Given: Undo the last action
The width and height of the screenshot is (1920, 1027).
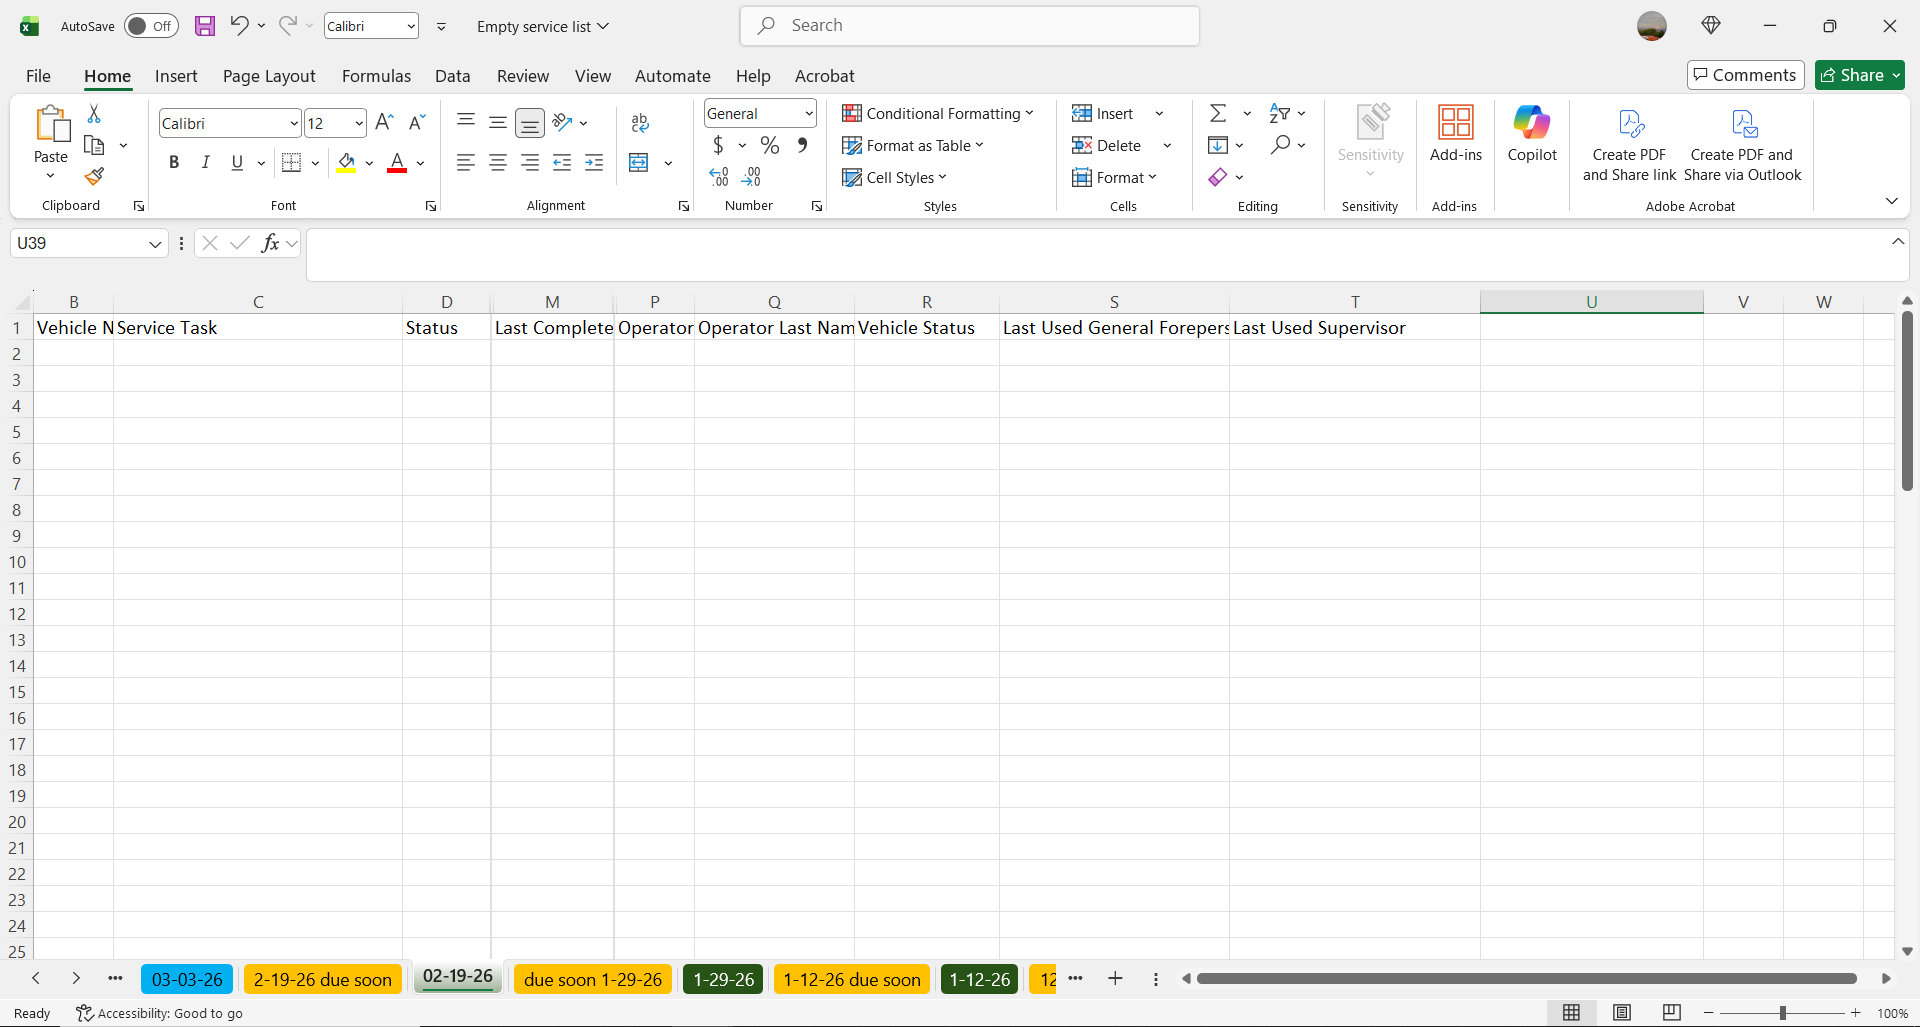Looking at the screenshot, I should pyautogui.click(x=239, y=26).
